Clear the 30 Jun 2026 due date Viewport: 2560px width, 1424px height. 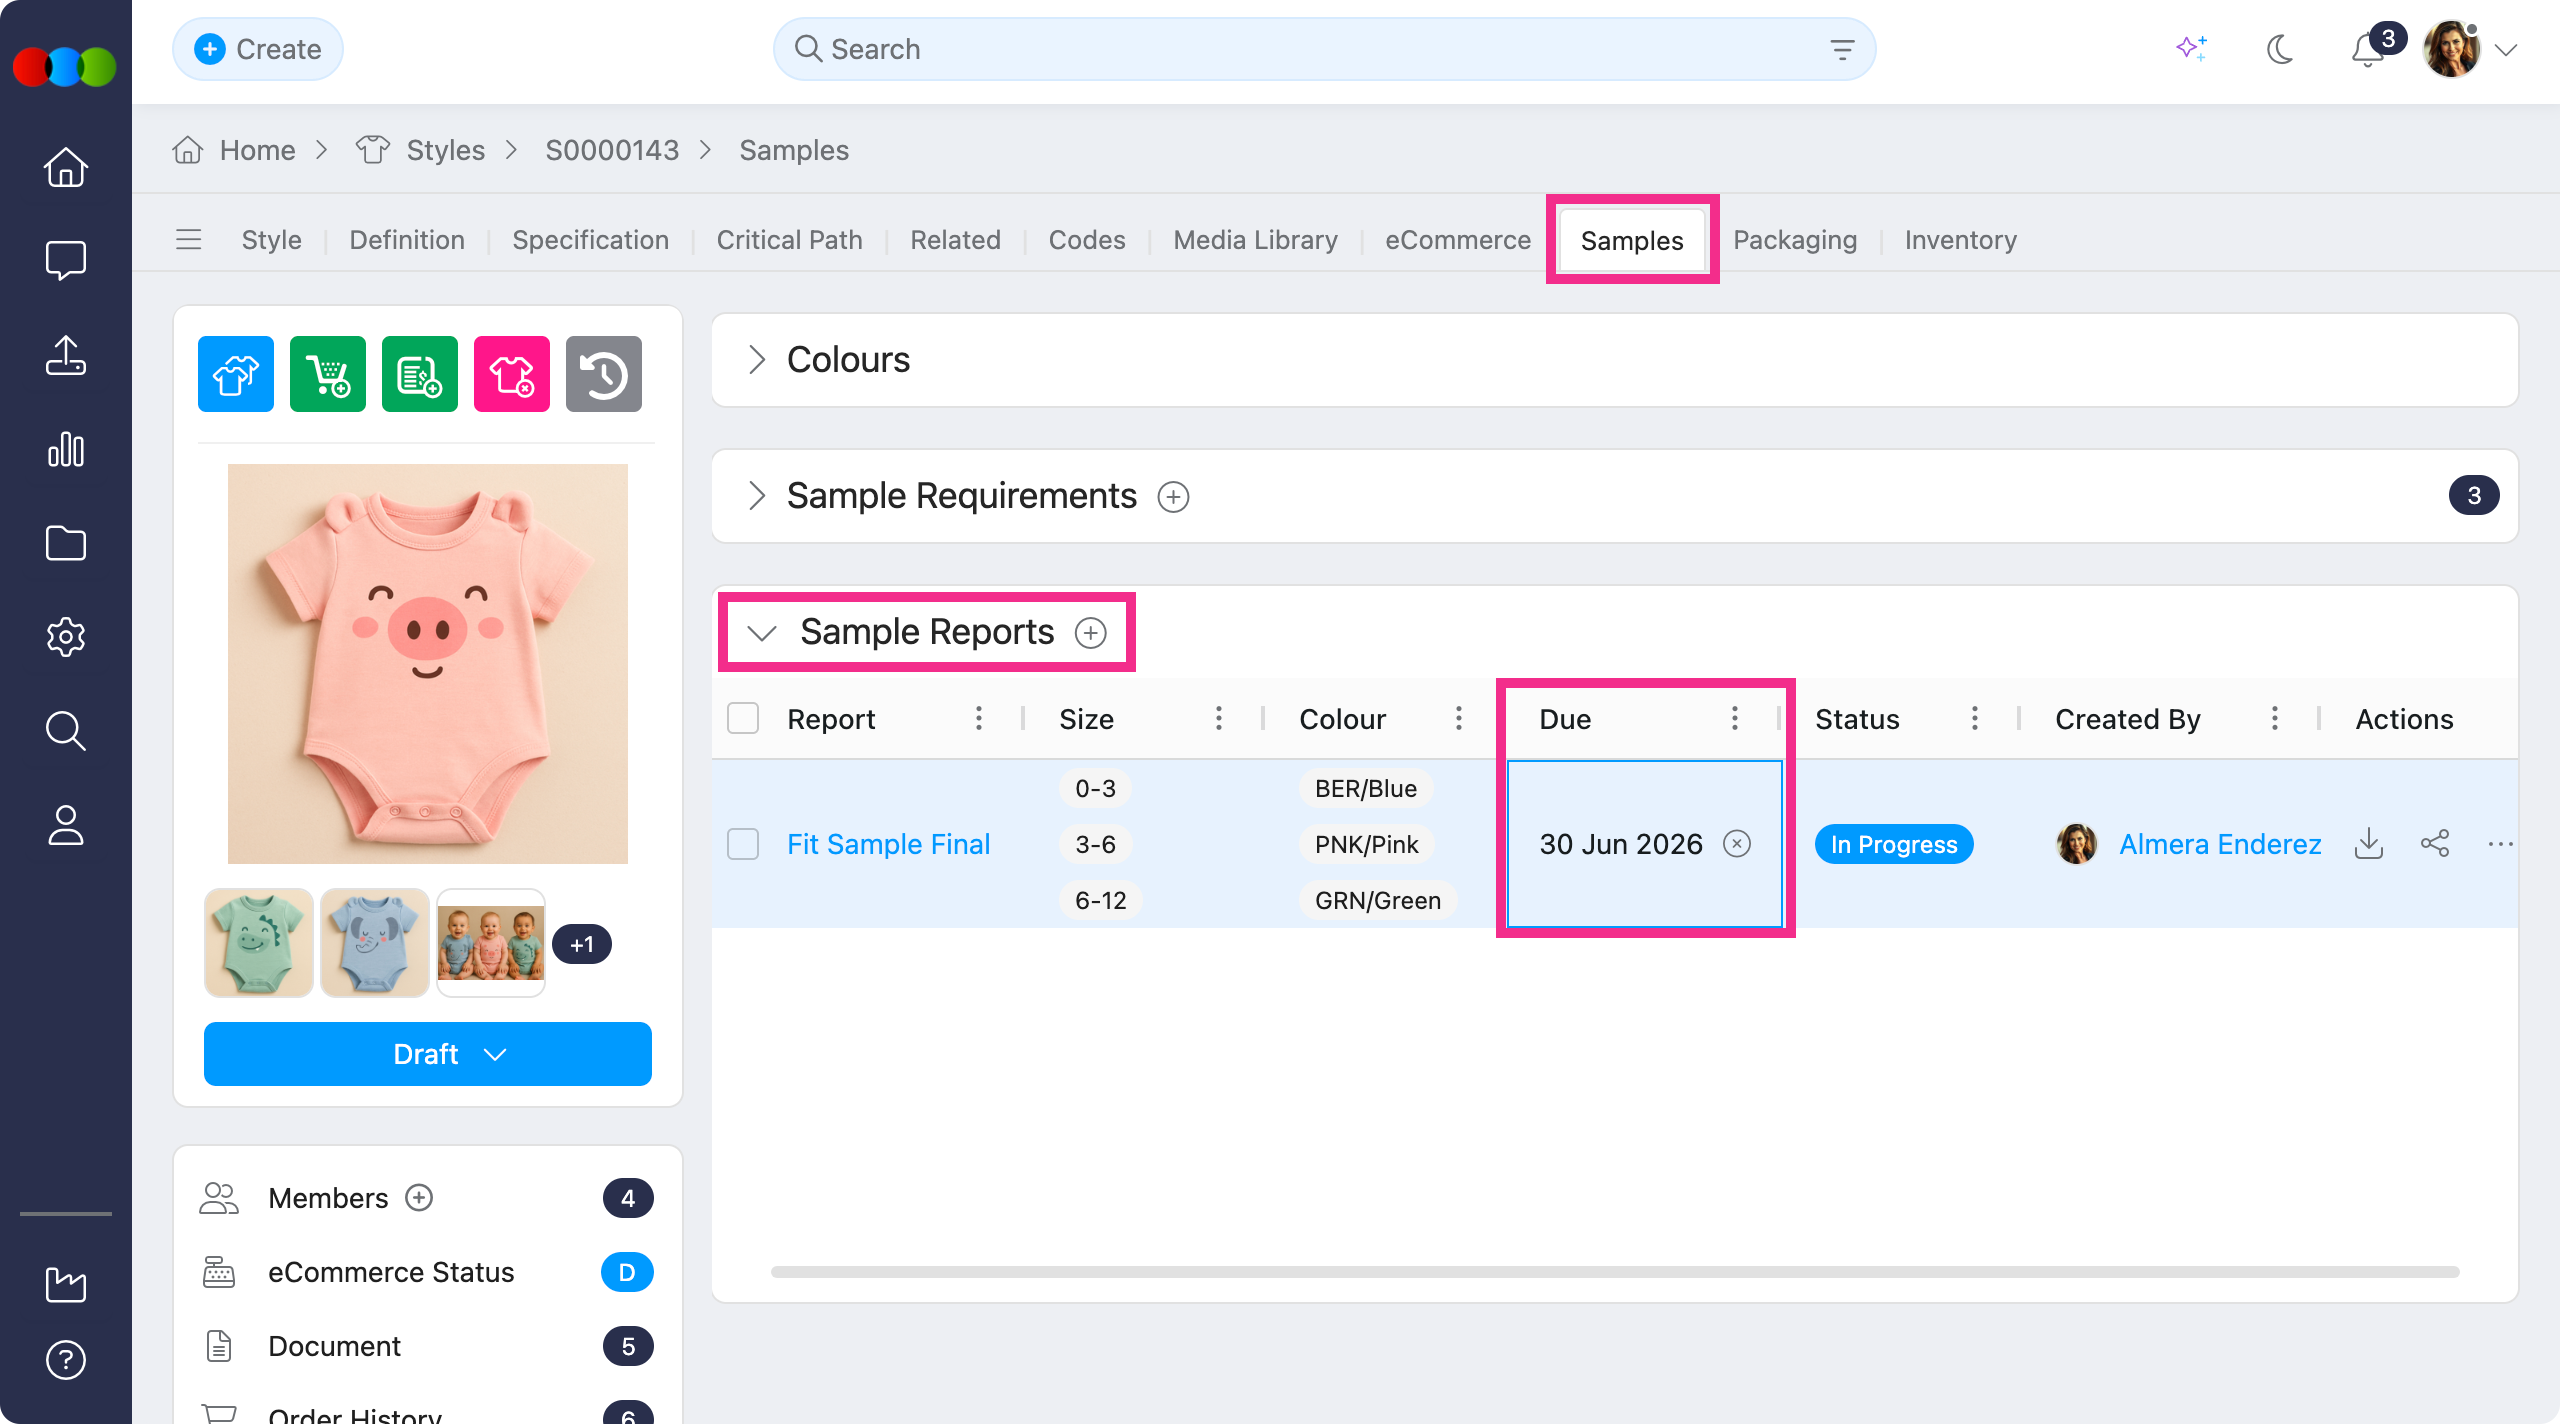[x=1737, y=844]
